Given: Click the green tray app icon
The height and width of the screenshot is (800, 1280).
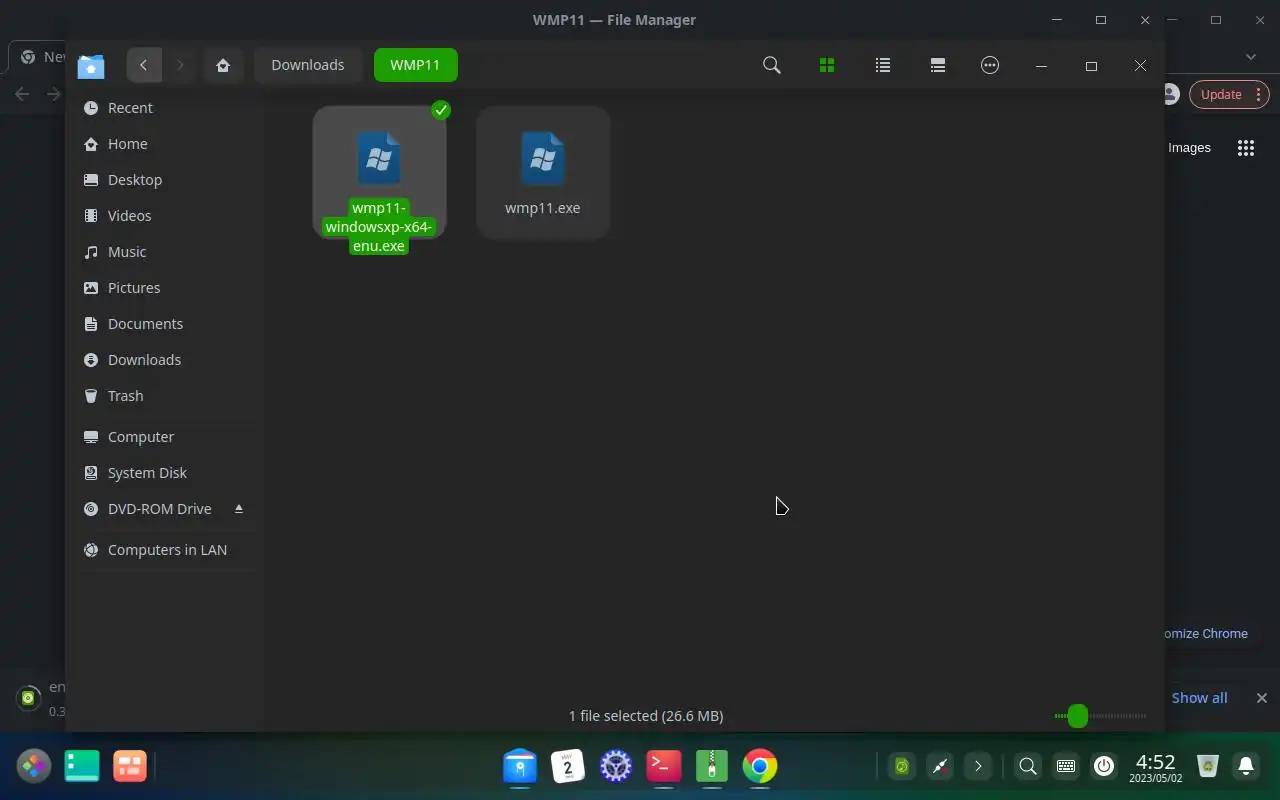Looking at the screenshot, I should 902,767.
